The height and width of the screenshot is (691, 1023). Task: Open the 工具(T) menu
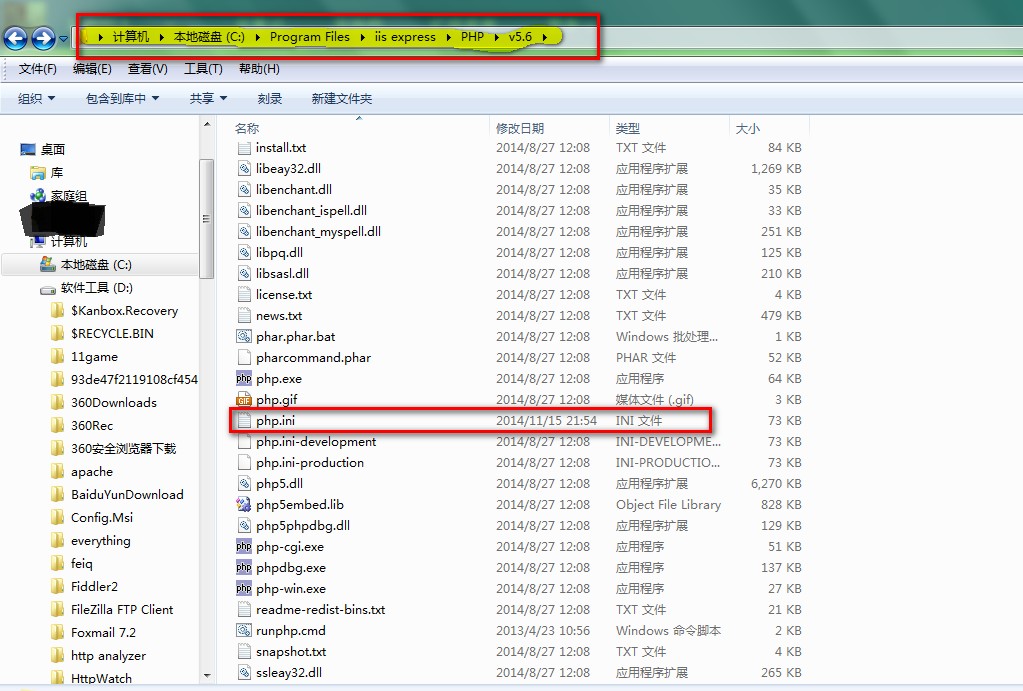[x=203, y=69]
